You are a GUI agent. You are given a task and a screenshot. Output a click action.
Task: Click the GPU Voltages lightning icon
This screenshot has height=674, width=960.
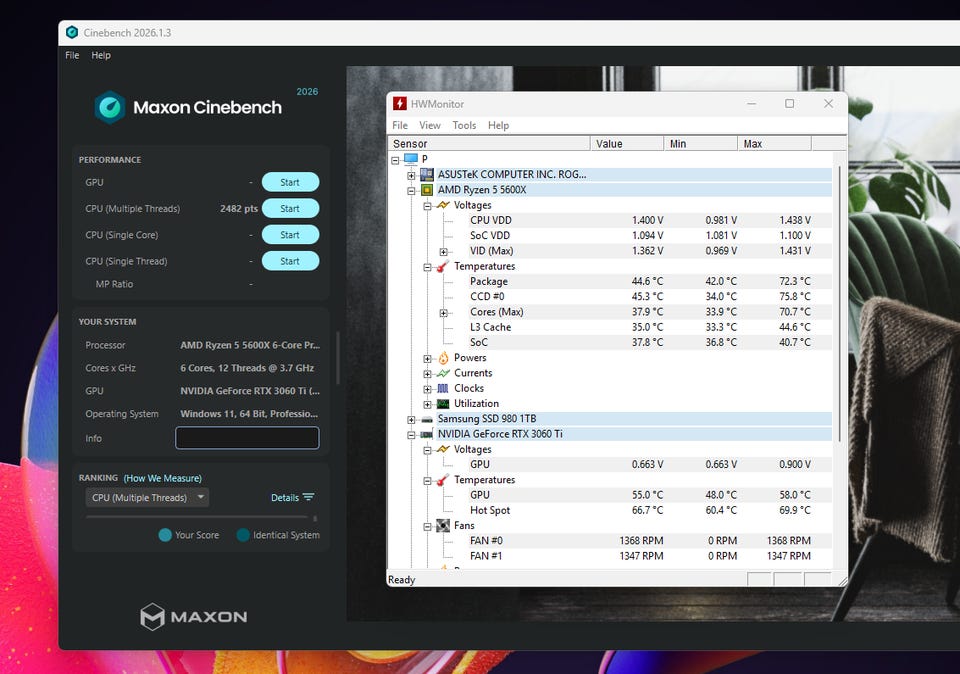point(443,449)
